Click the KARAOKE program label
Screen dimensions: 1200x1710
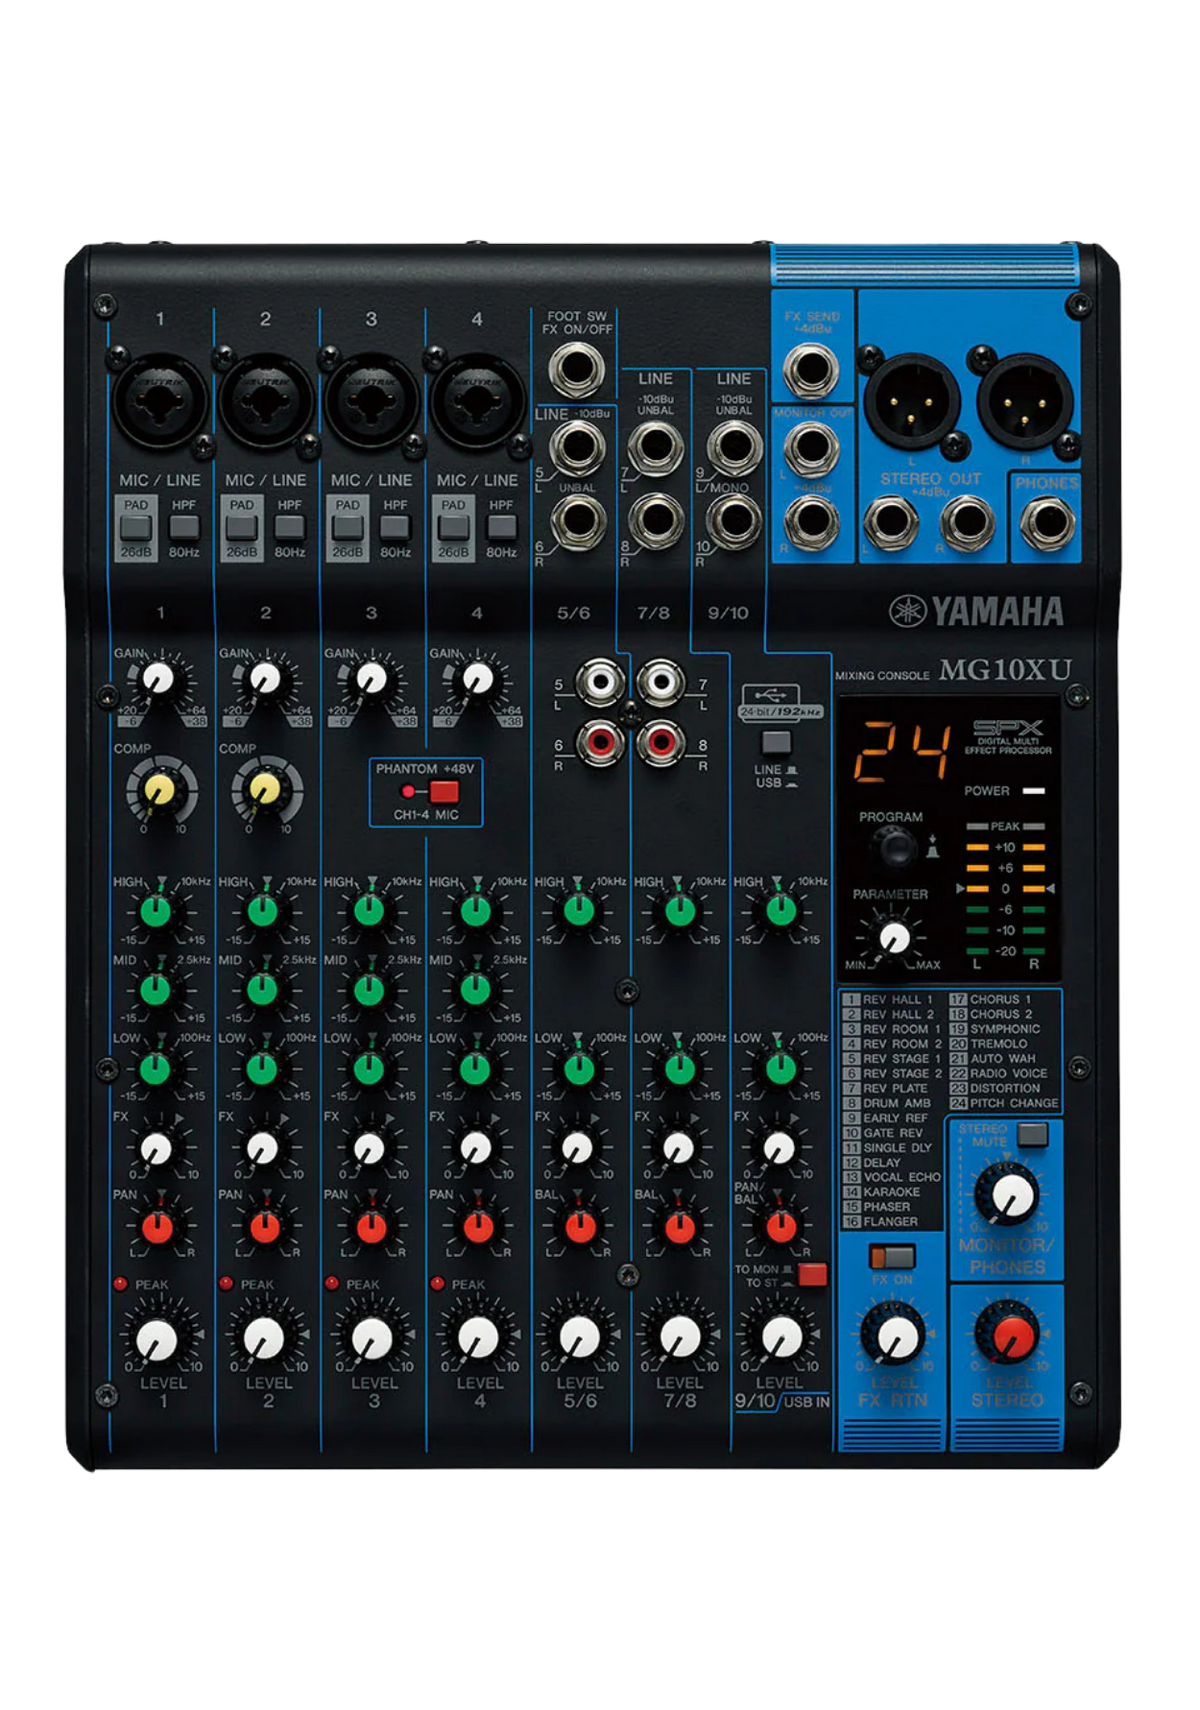891,1192
